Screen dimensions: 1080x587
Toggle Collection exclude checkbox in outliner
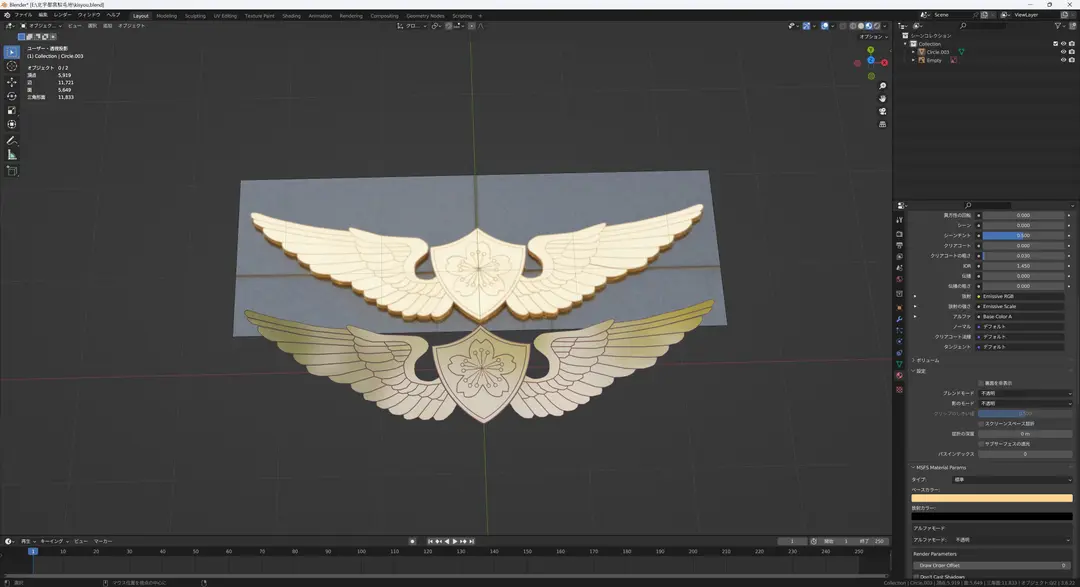(1055, 43)
